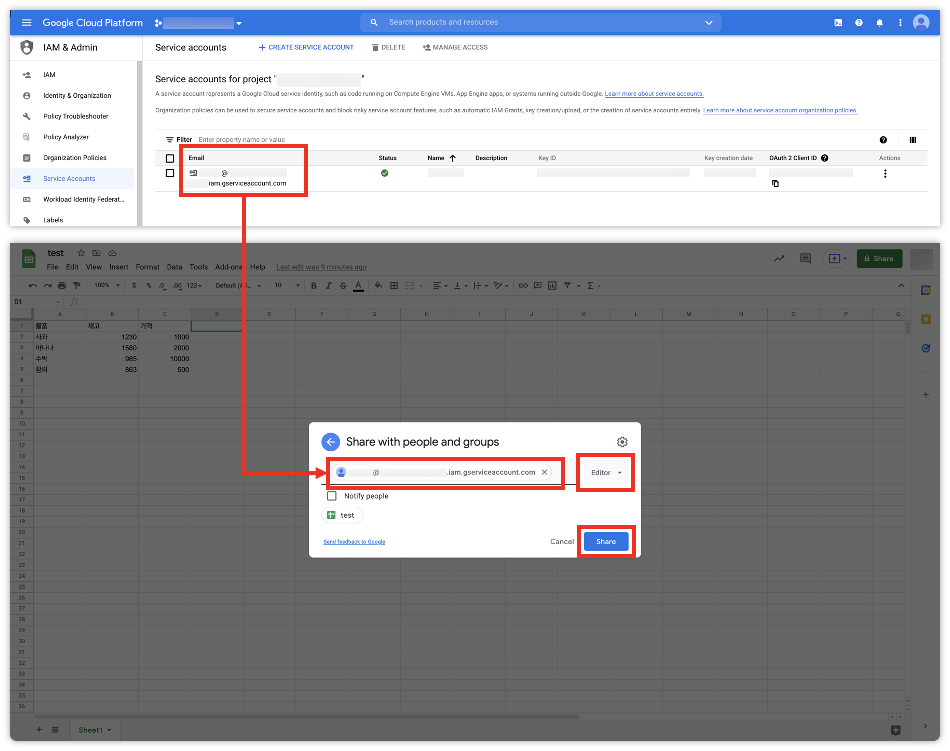950x751 pixels.
Task: Open Learn more about service accounts link
Action: click(654, 94)
